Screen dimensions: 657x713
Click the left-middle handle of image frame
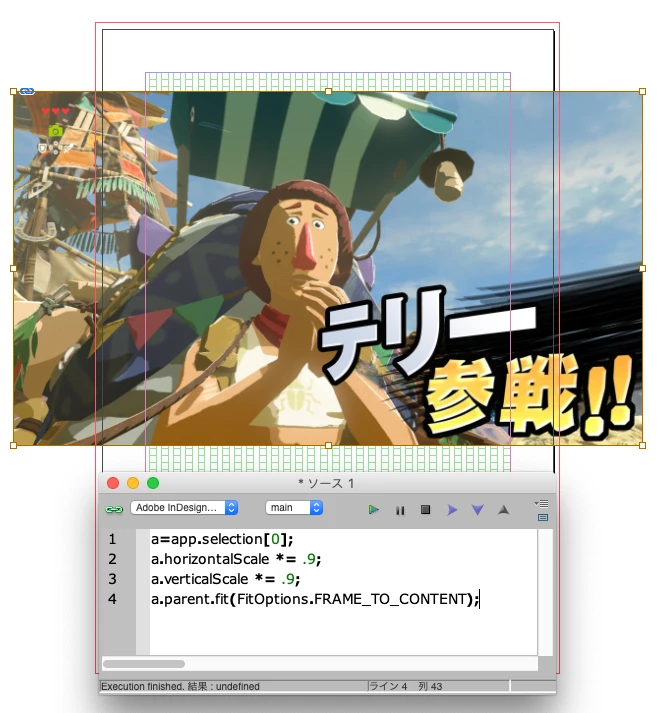tap(13, 269)
